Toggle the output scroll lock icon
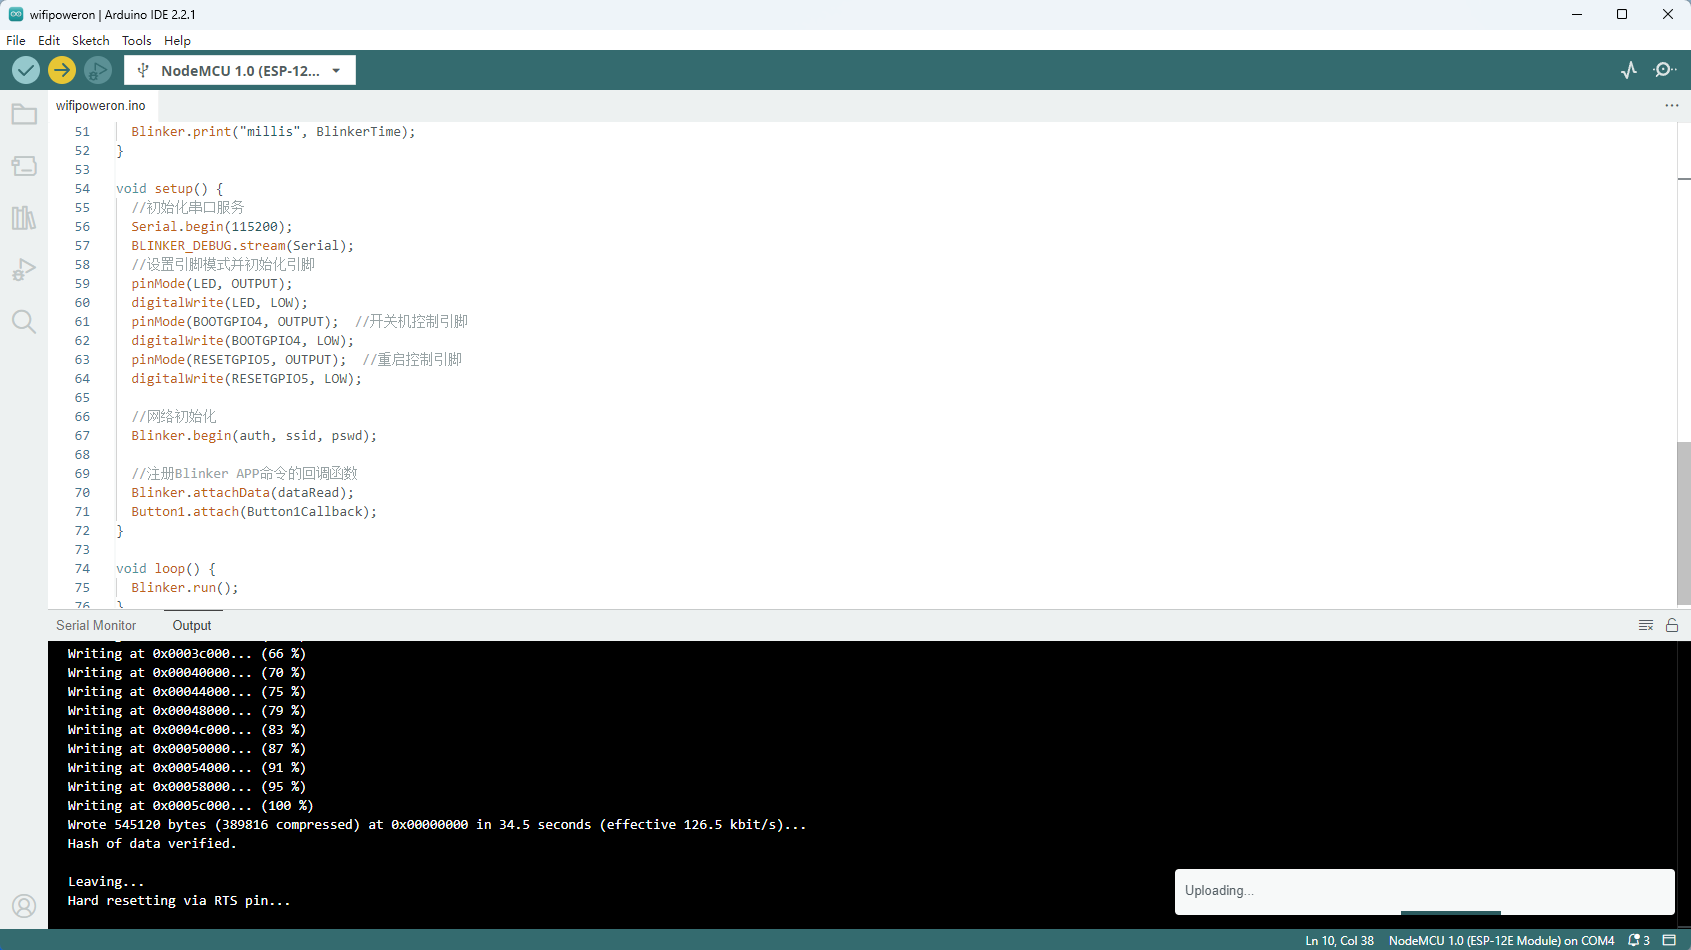Screen dimensions: 1691x950 (x=1672, y=625)
